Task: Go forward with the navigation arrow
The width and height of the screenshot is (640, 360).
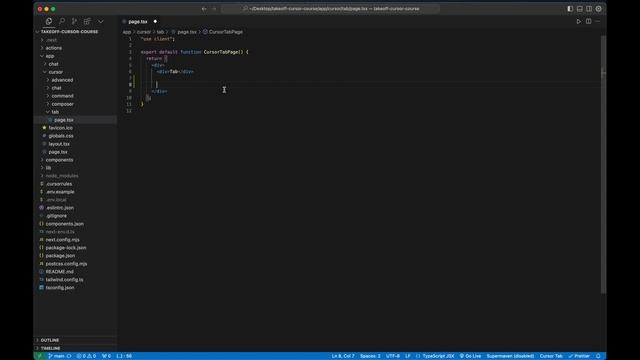Action: tap(214, 9)
